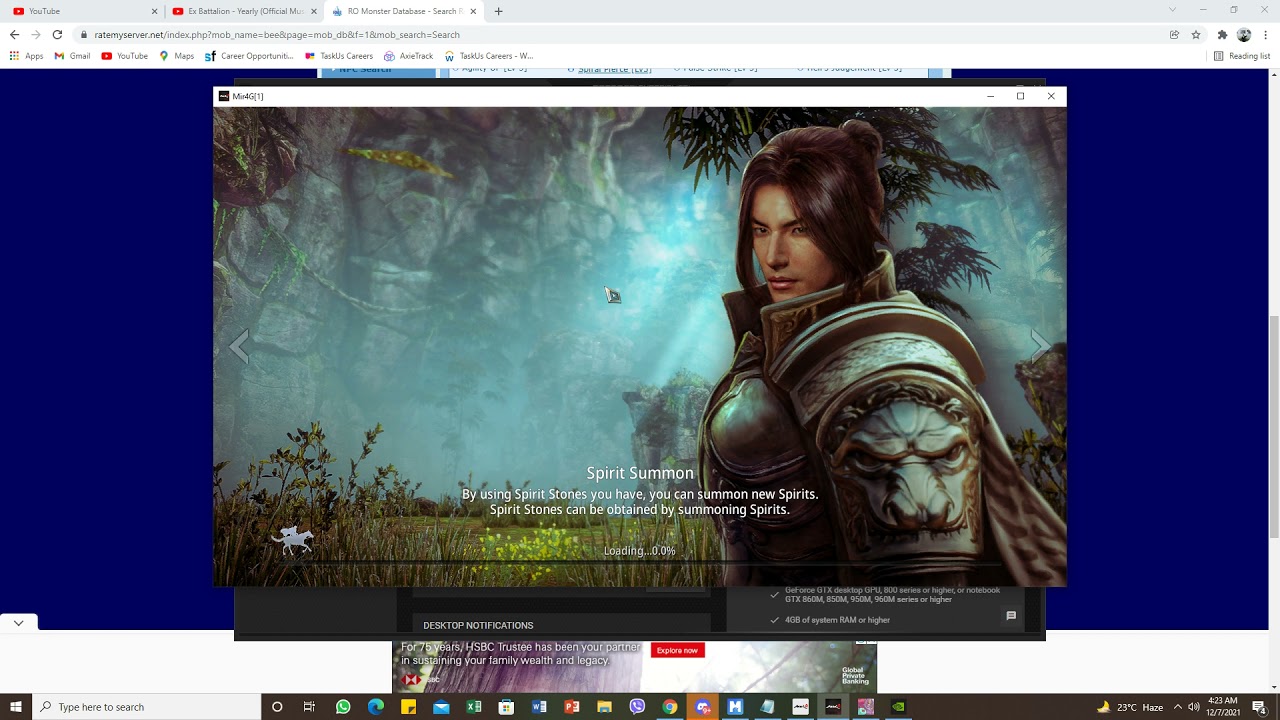Screen dimensions: 1280x720
Task: Open Microsoft Edge from the taskbar
Action: click(376, 707)
